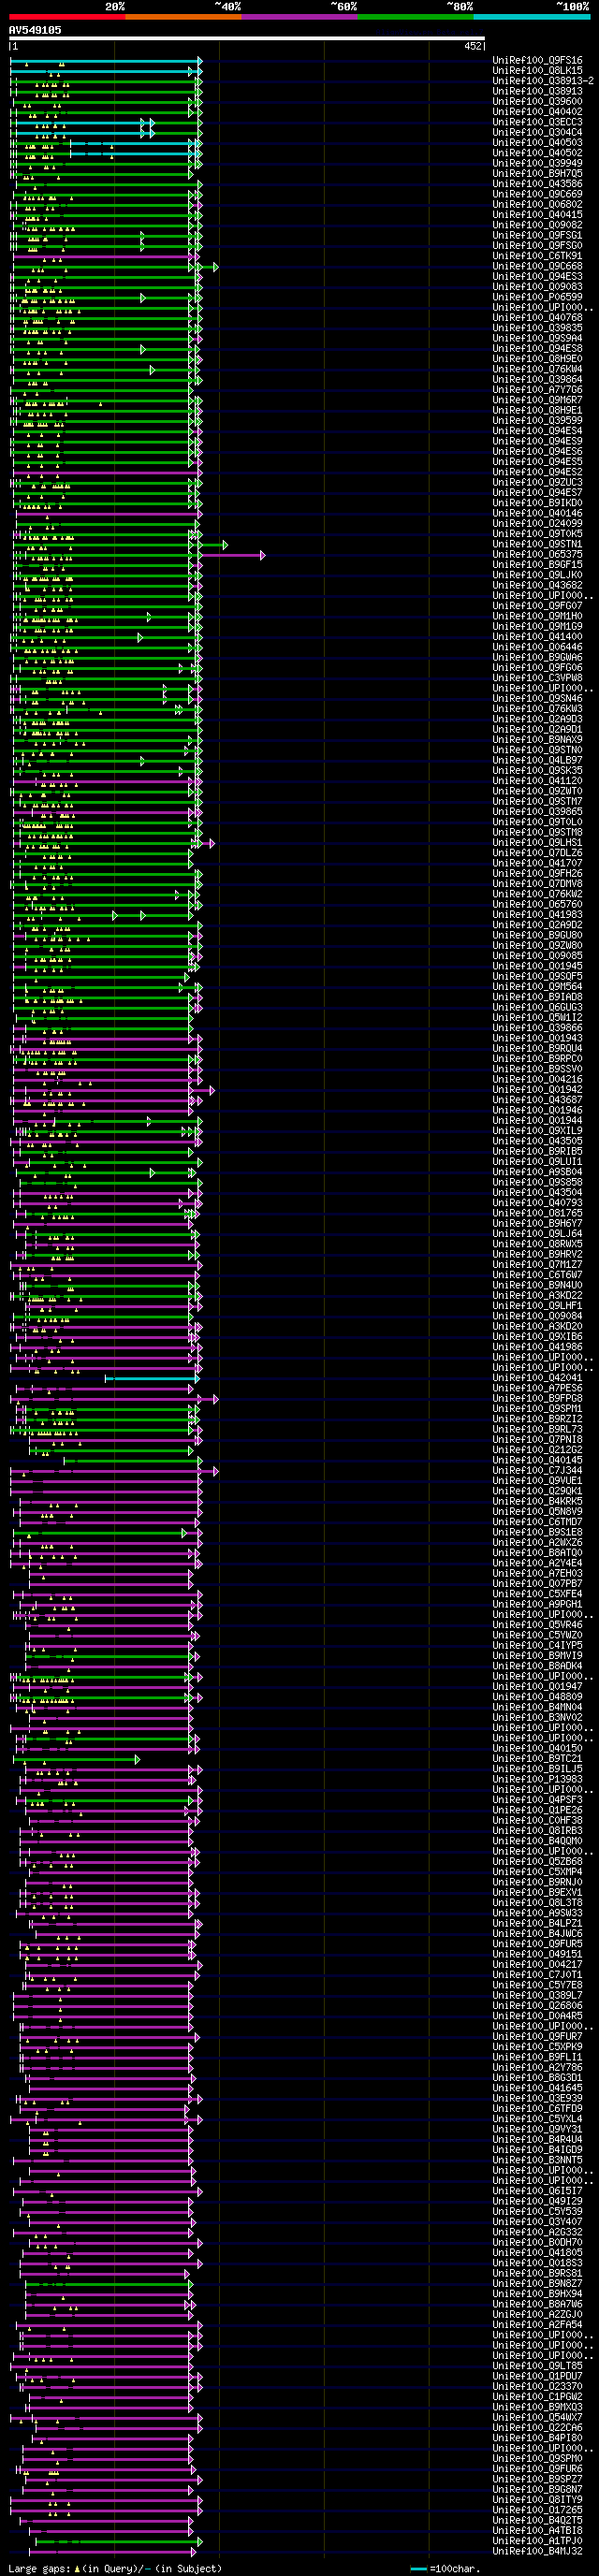Viewport: 599px width, 2576px height.
Task: Click the orange ~40% legend segment
Action: pos(183,17)
